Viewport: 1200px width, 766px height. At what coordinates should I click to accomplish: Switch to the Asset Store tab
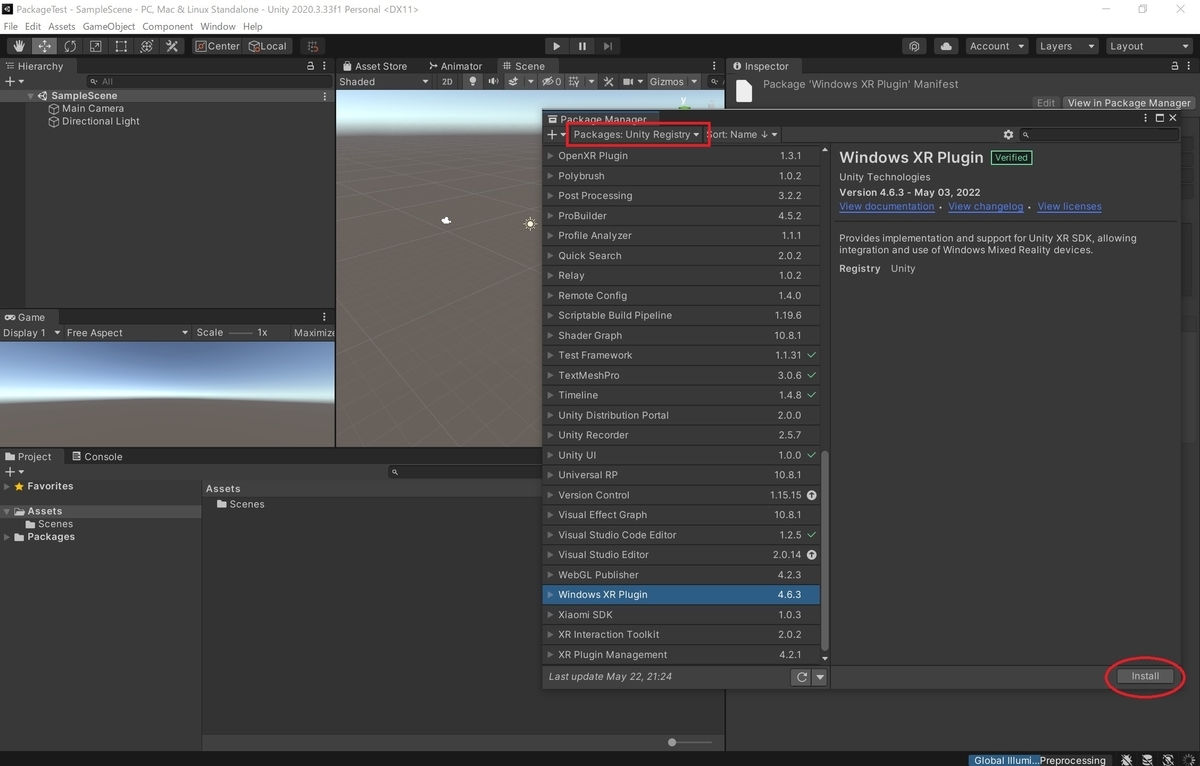coord(374,66)
